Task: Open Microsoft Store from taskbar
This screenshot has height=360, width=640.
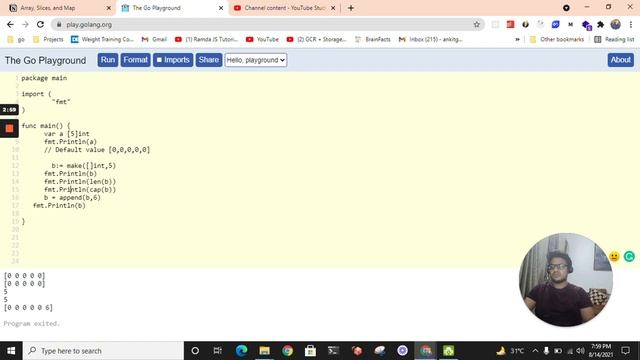Action: pos(310,351)
